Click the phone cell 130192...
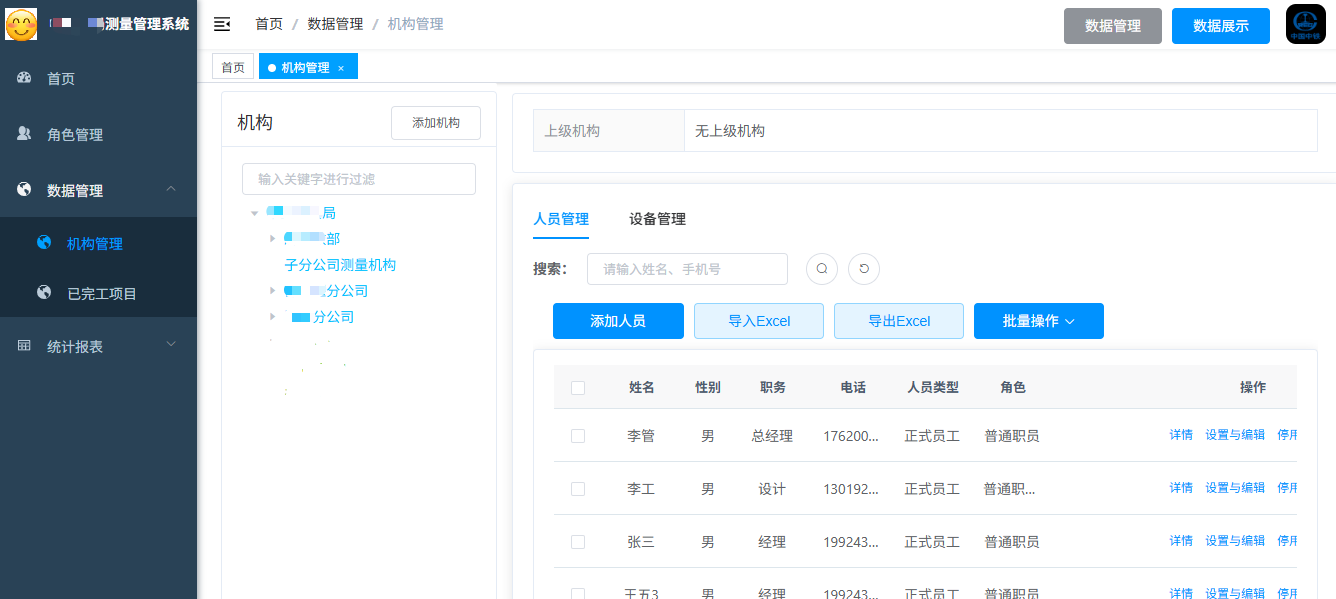Screen dimensions: 1336x599 point(852,489)
